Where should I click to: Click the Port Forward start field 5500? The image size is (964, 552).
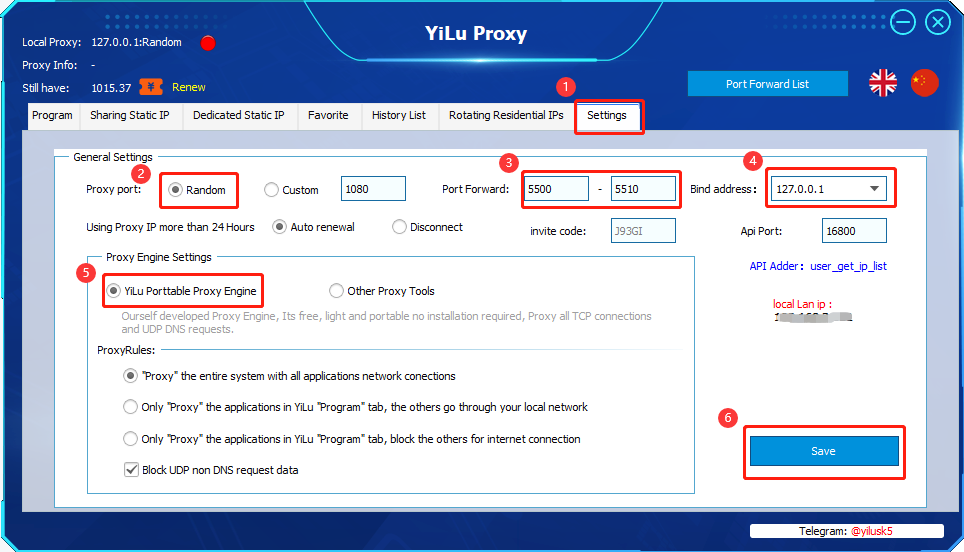tap(556, 189)
